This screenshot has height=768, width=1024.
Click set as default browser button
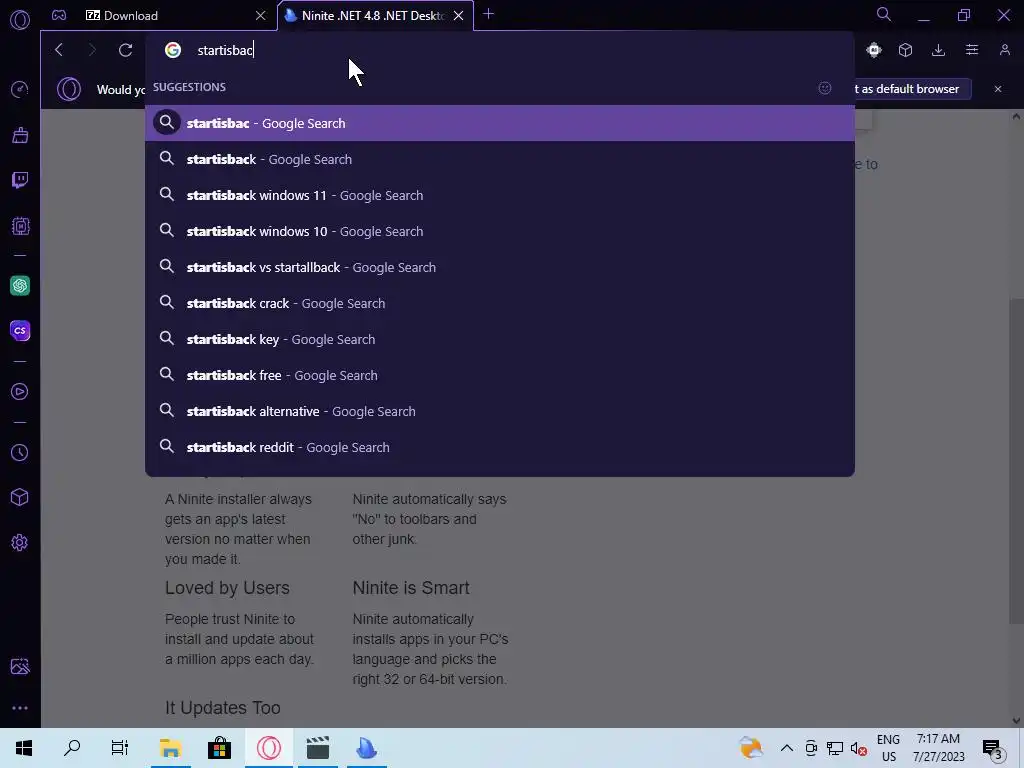(x=910, y=89)
